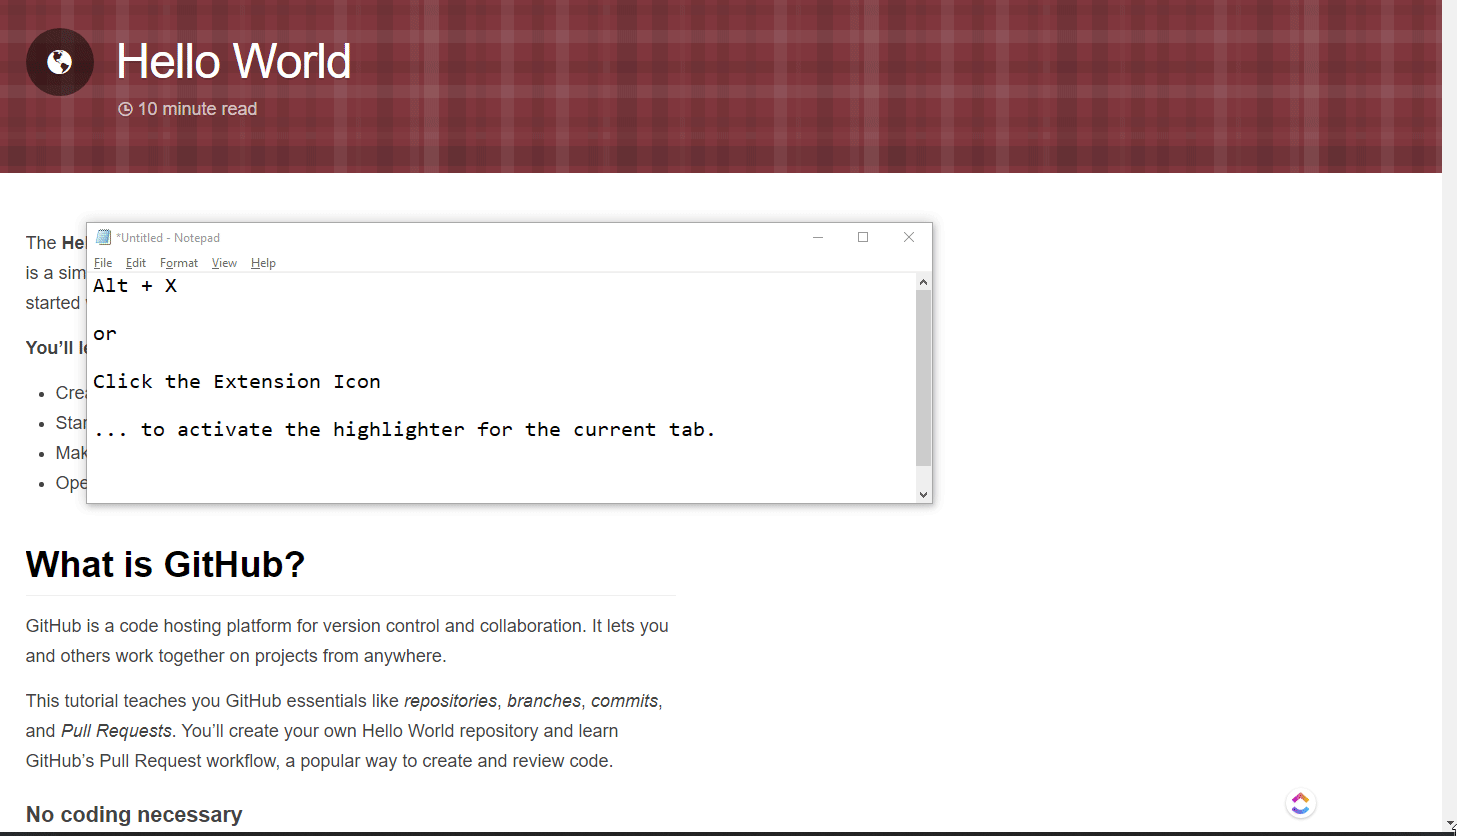Place cursor on the 'Alt + X' line
The image size is (1457, 836).
click(135, 286)
